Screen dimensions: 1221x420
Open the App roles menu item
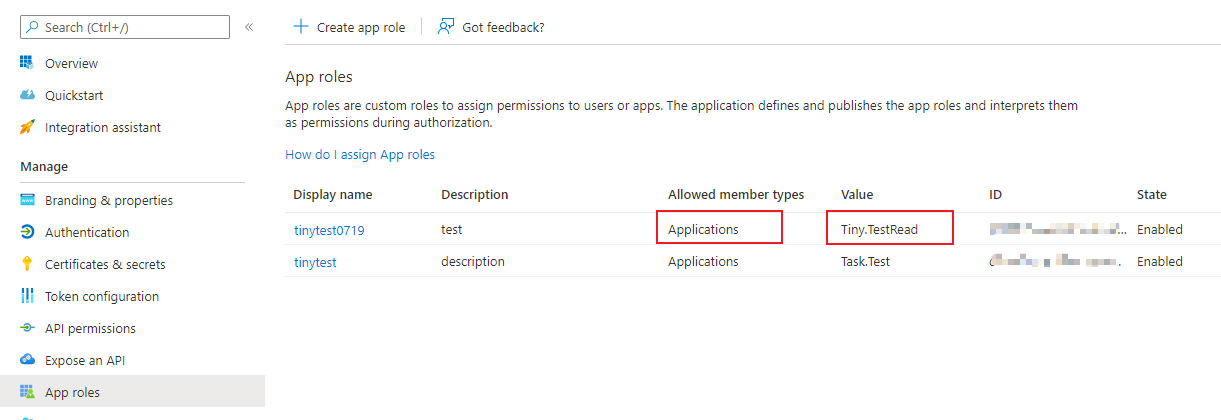132,392
